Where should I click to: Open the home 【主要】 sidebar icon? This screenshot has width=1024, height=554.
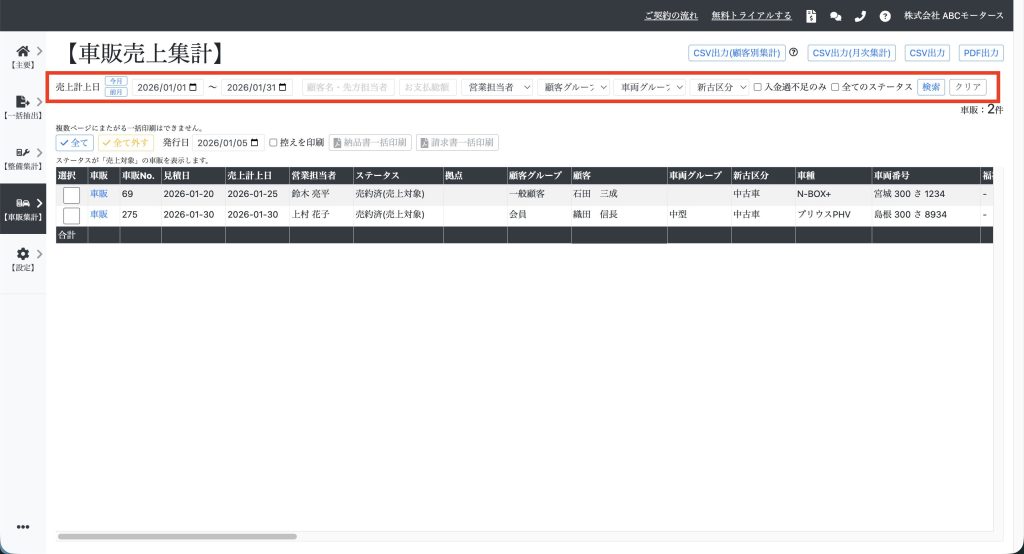(x=23, y=51)
